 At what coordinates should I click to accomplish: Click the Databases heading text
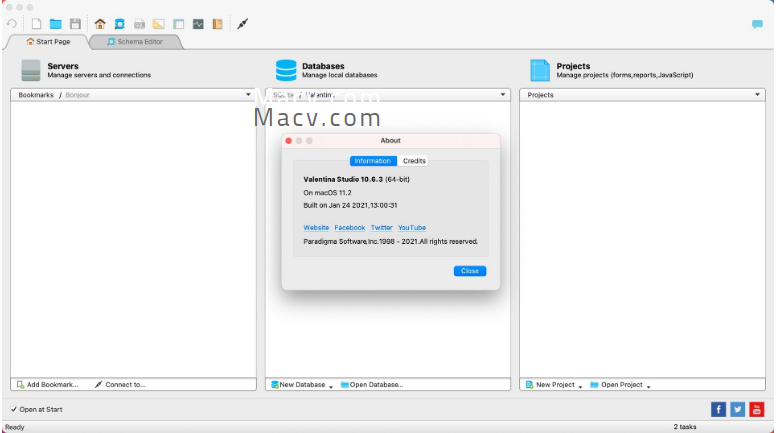pyautogui.click(x=323, y=66)
